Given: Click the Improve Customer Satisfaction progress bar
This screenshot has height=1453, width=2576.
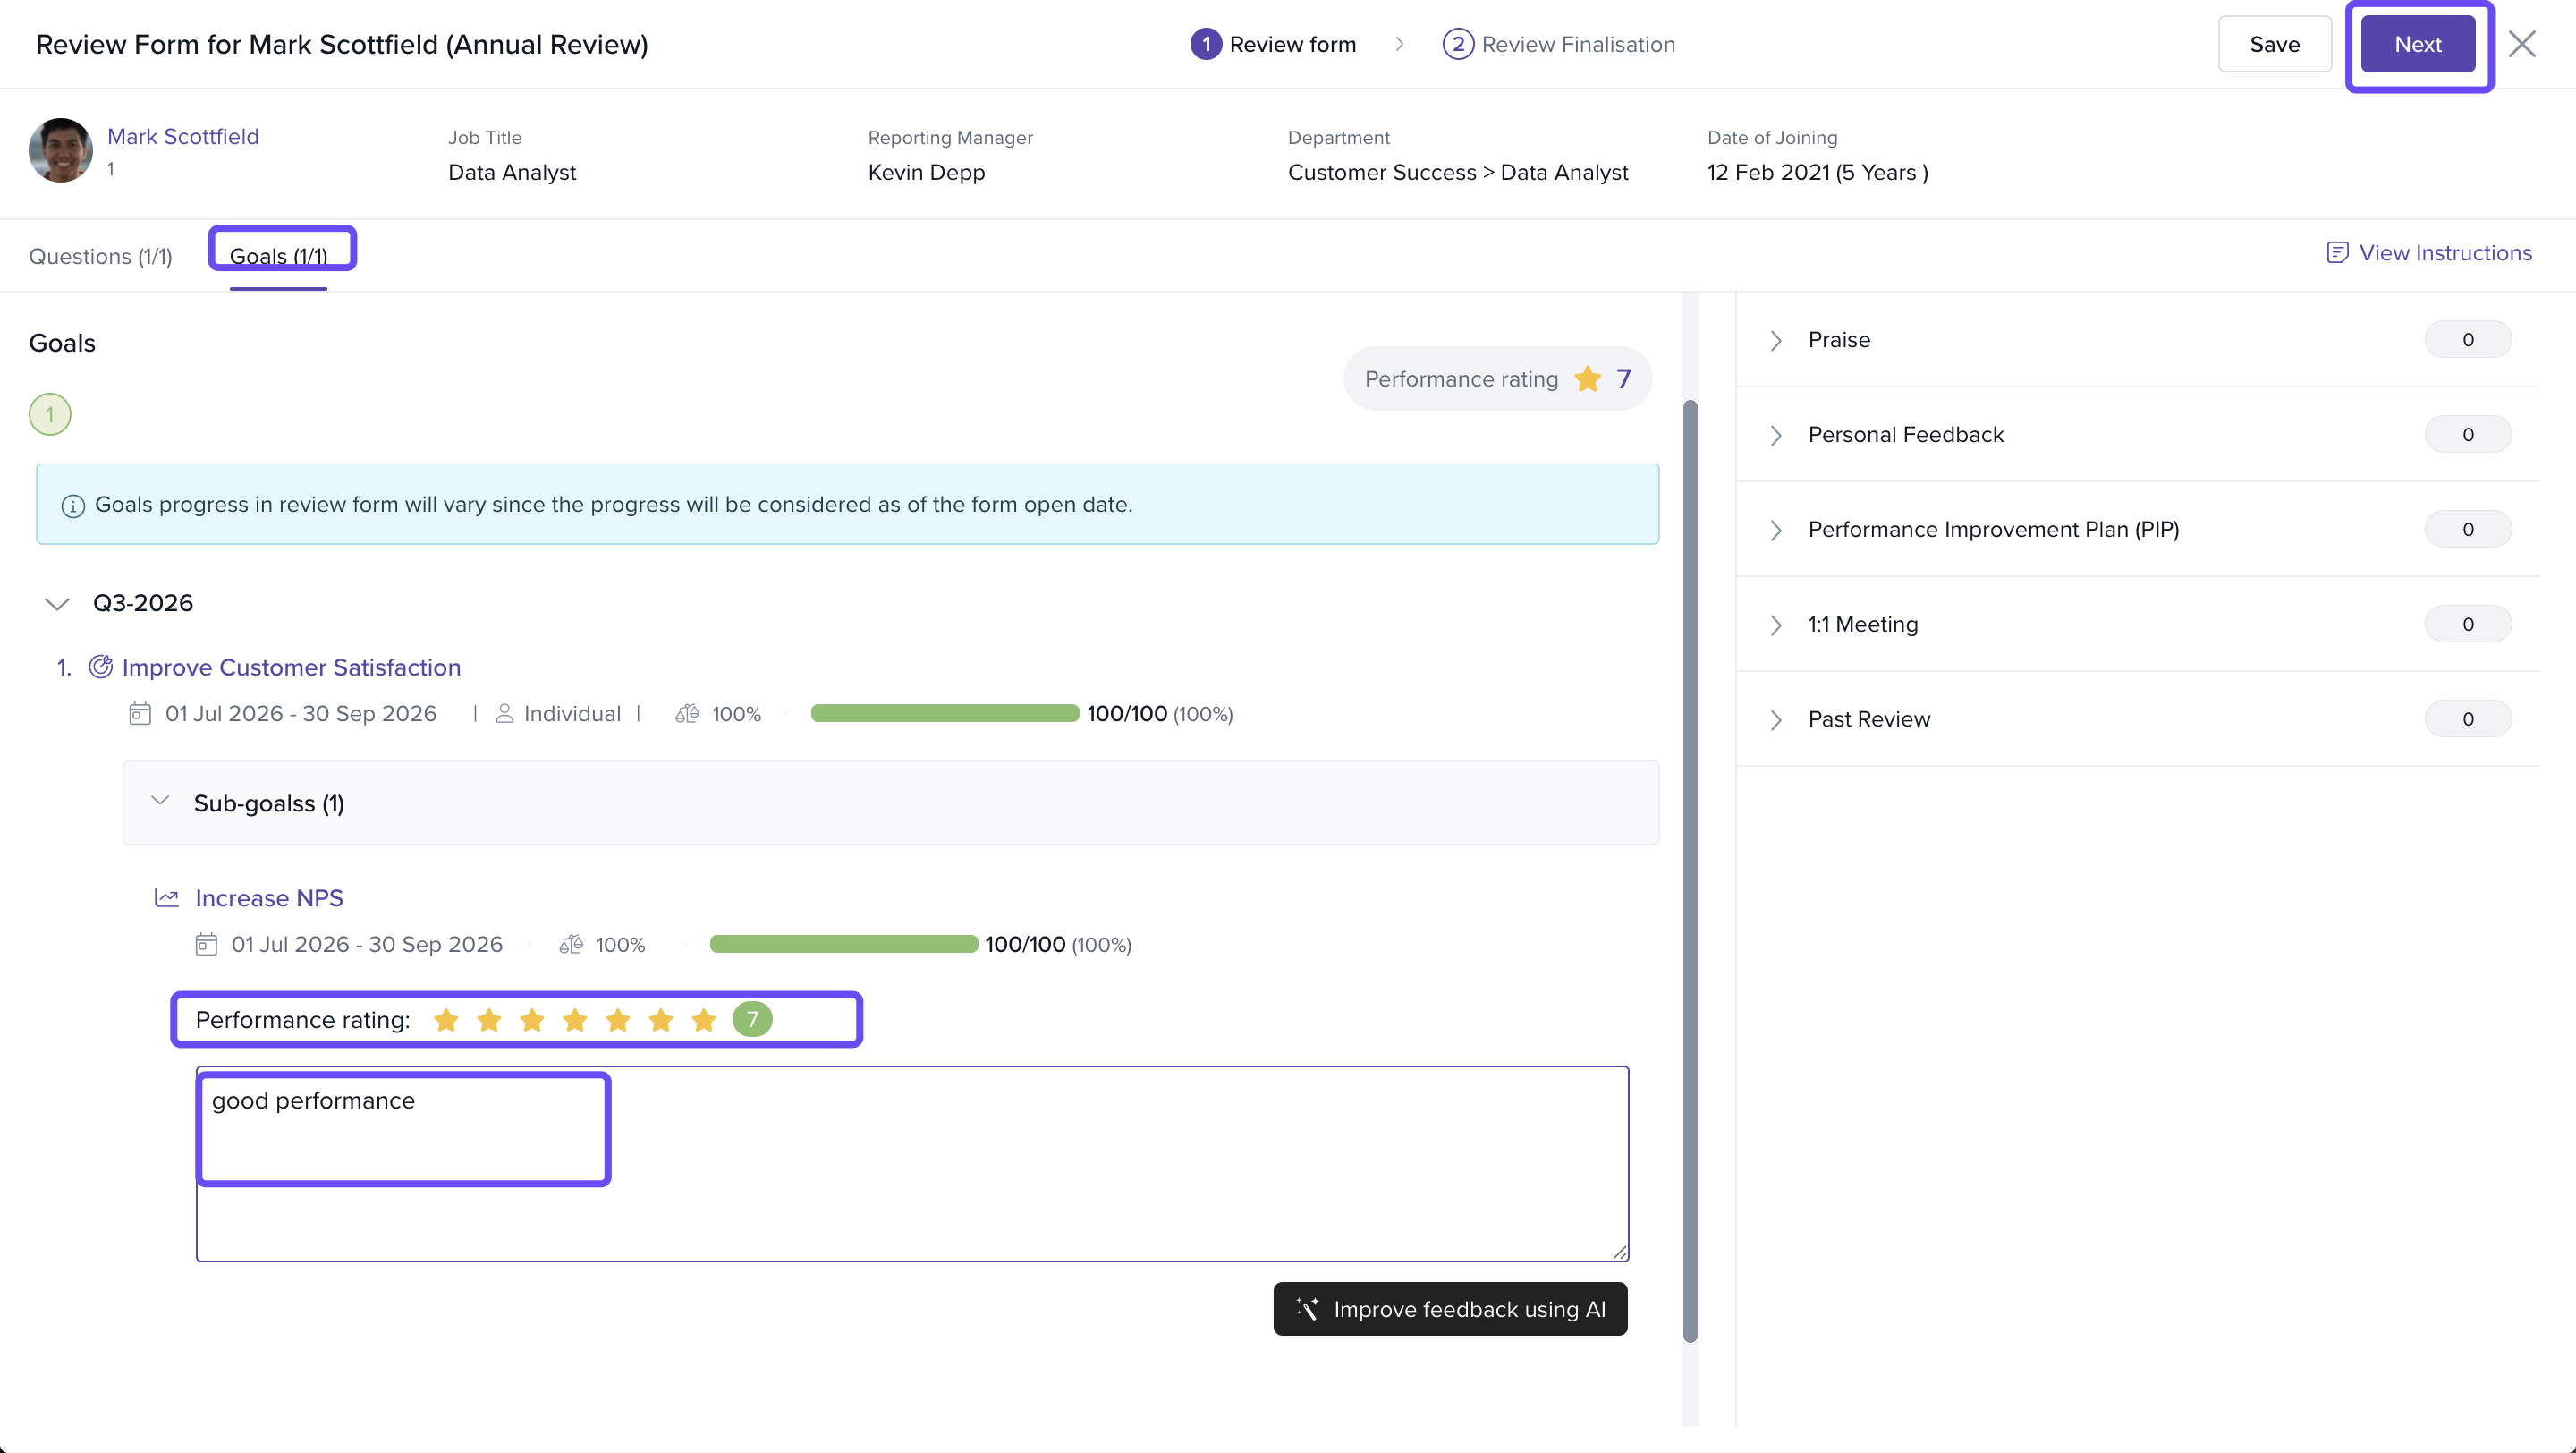Looking at the screenshot, I should 945,714.
